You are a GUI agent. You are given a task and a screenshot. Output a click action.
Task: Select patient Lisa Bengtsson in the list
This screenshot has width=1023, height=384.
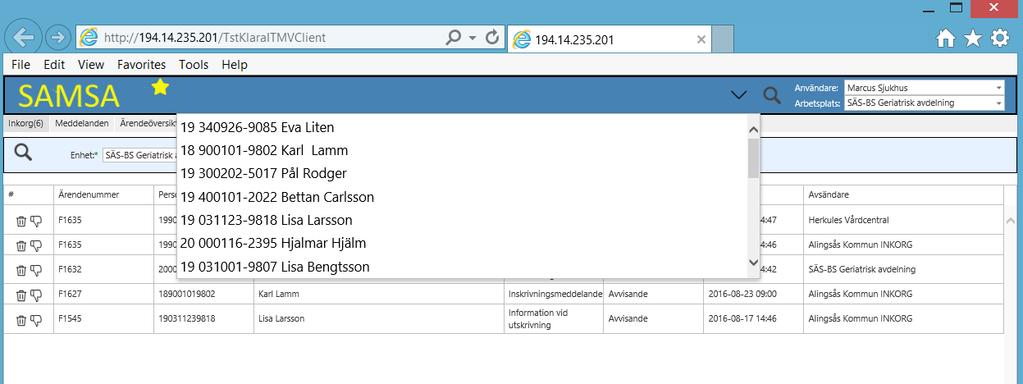pyautogui.click(x=462, y=267)
